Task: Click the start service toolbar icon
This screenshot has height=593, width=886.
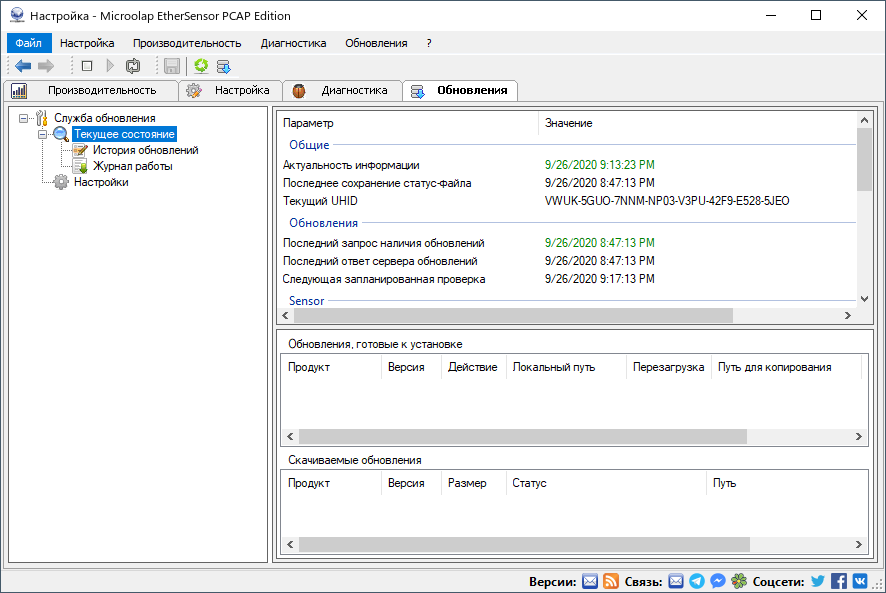Action: (x=109, y=66)
